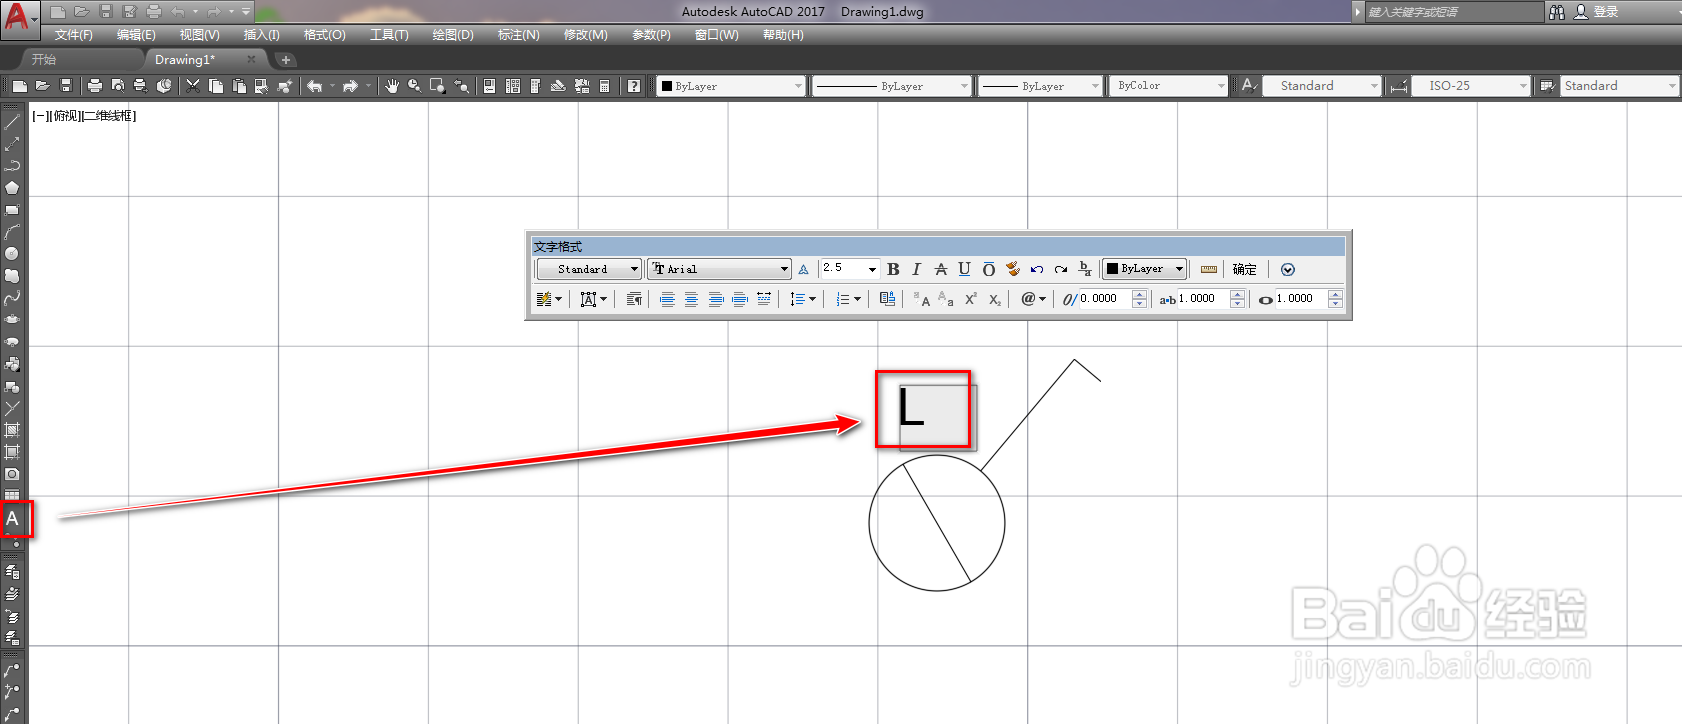Click the Superscript X² icon
The height and width of the screenshot is (724, 1682).
point(970,299)
